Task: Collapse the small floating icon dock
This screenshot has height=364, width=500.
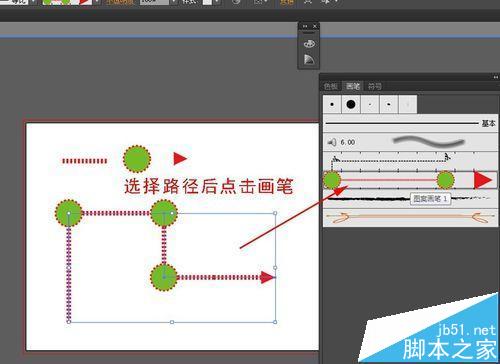Action: coord(305,26)
